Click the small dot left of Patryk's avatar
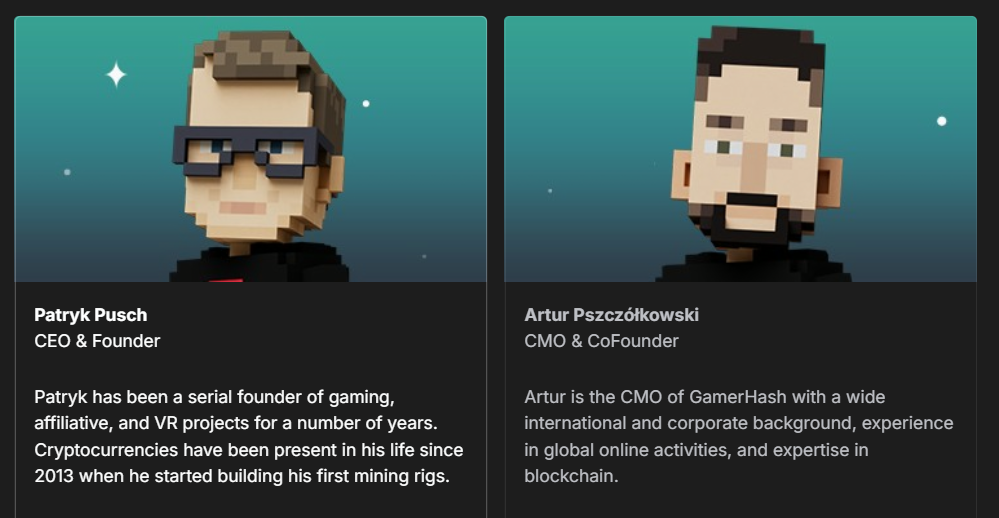Image resolution: width=999 pixels, height=518 pixels. [x=67, y=172]
